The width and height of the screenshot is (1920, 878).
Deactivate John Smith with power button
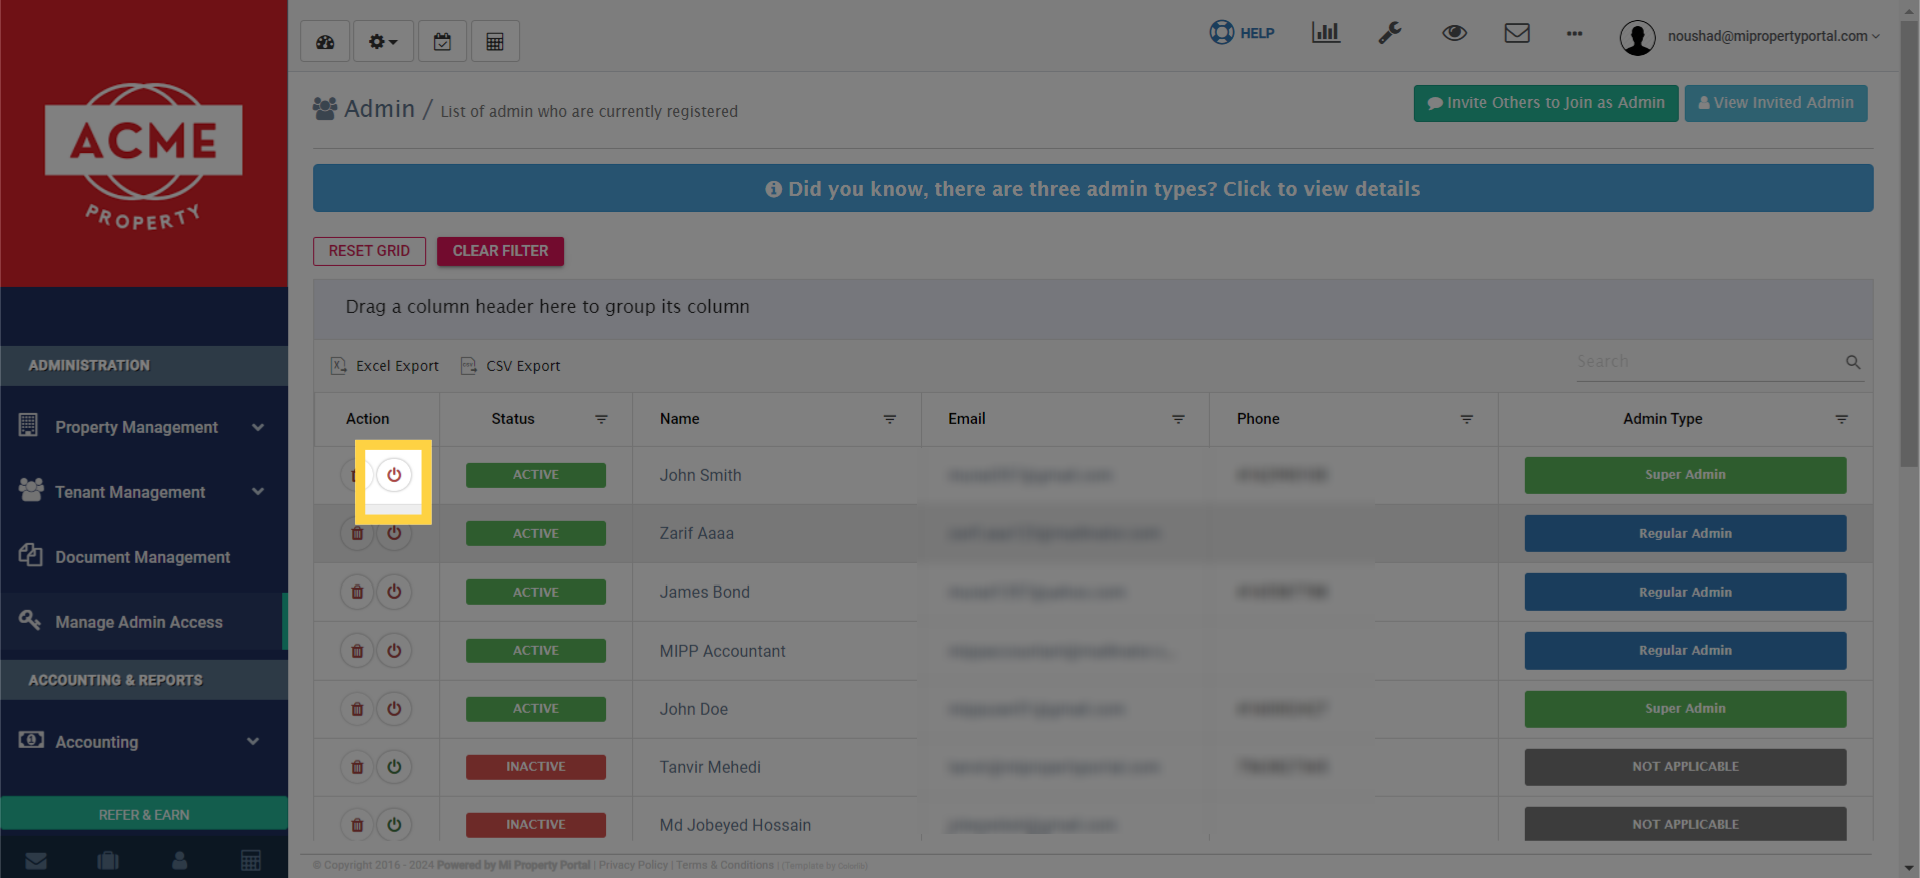coord(394,475)
